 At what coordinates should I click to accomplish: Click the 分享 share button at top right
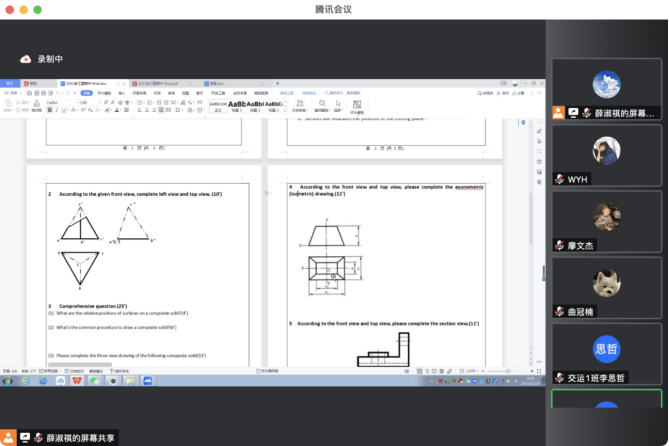point(518,93)
